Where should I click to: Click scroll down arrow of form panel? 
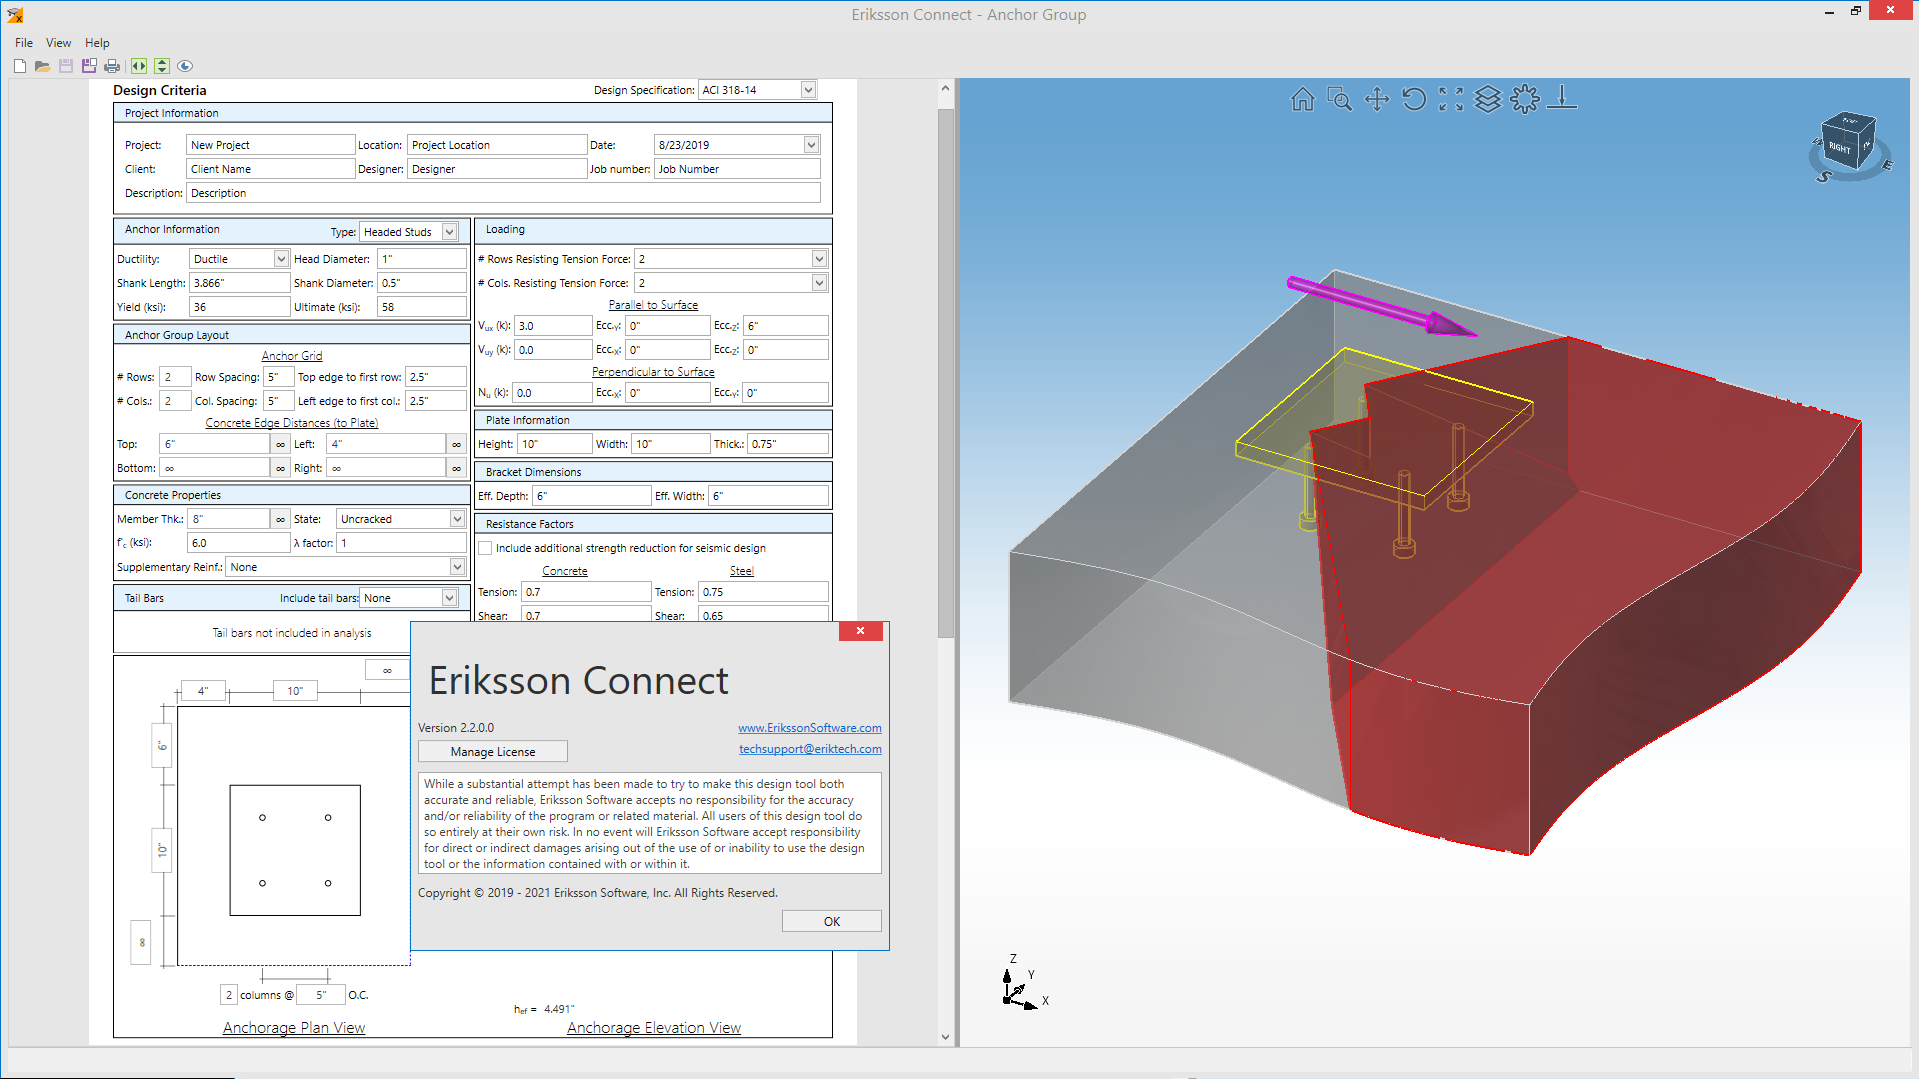pos(945,1037)
